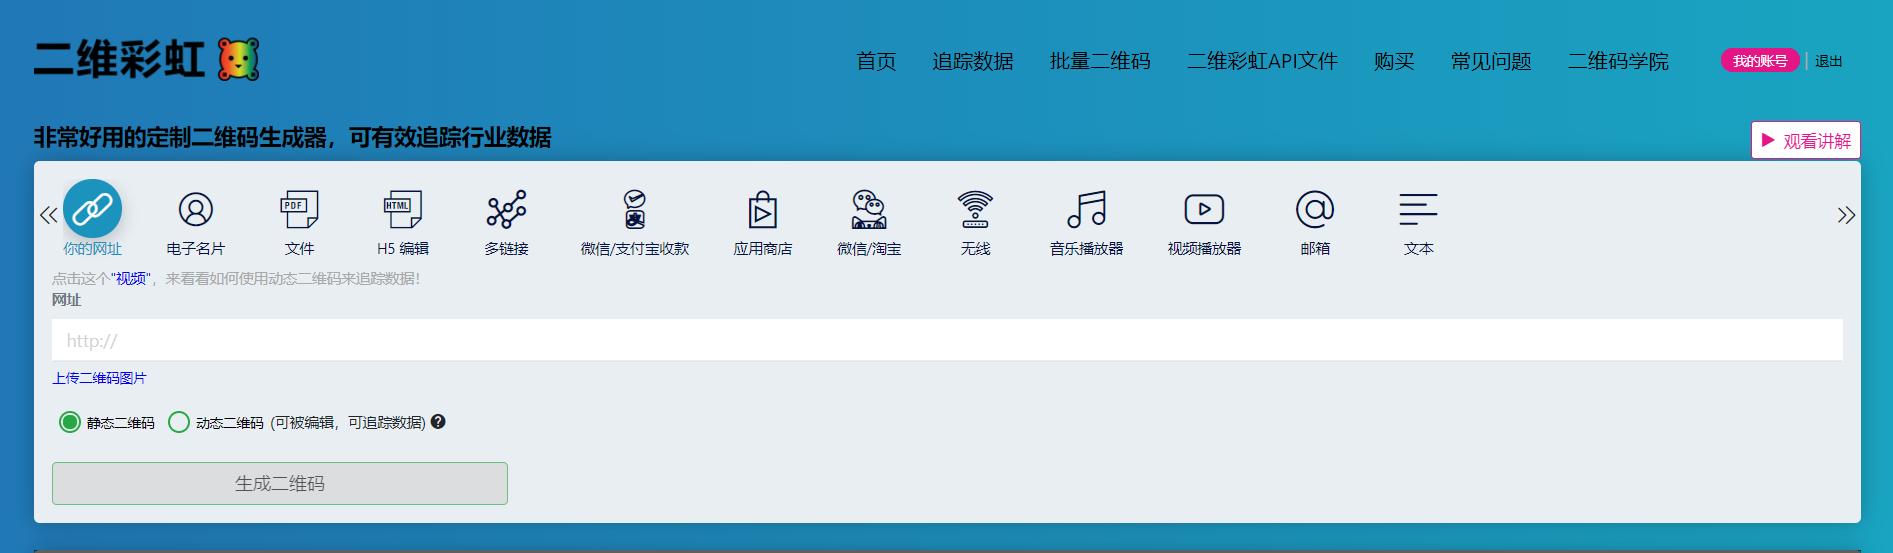Select the 动态二维码 radio button
1893x553 pixels.
coord(179,422)
